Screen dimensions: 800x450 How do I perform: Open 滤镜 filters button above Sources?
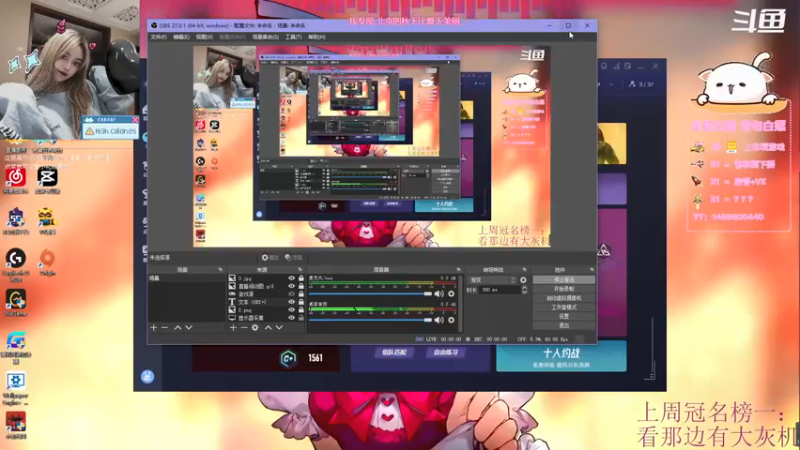coord(294,258)
